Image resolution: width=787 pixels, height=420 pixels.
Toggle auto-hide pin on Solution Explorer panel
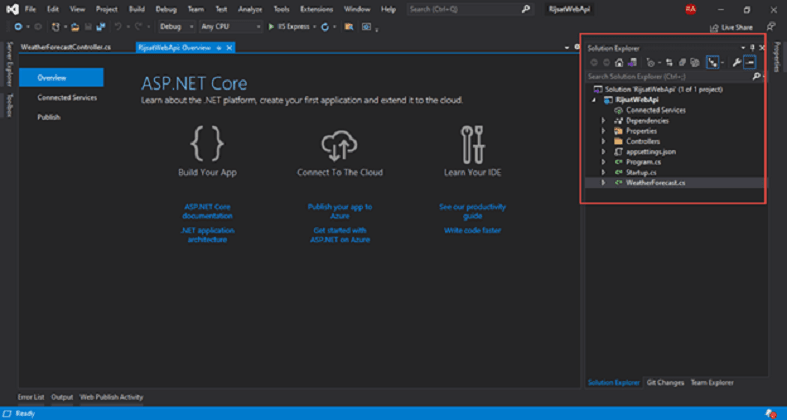[x=753, y=47]
